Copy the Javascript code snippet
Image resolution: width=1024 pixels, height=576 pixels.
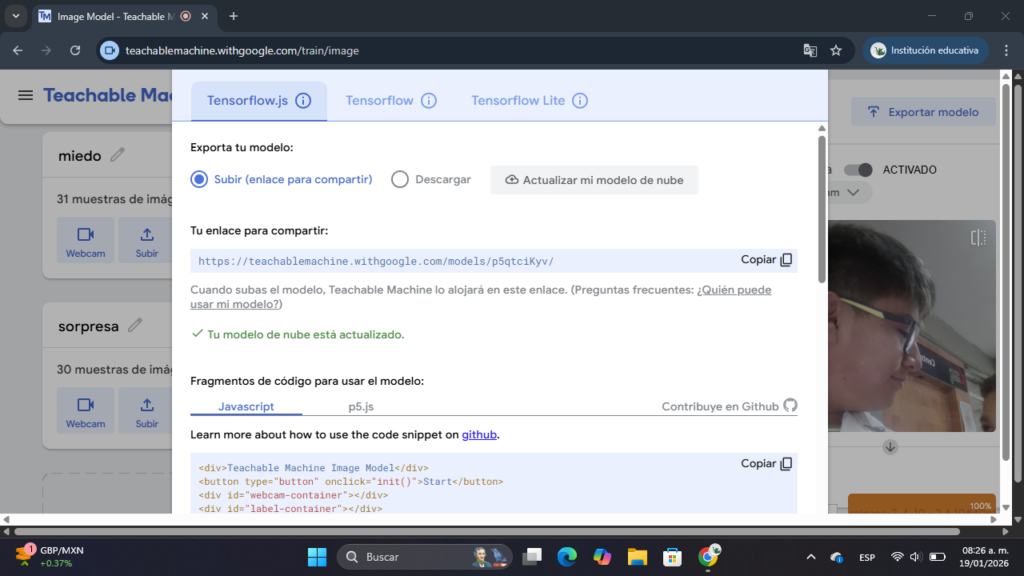766,464
